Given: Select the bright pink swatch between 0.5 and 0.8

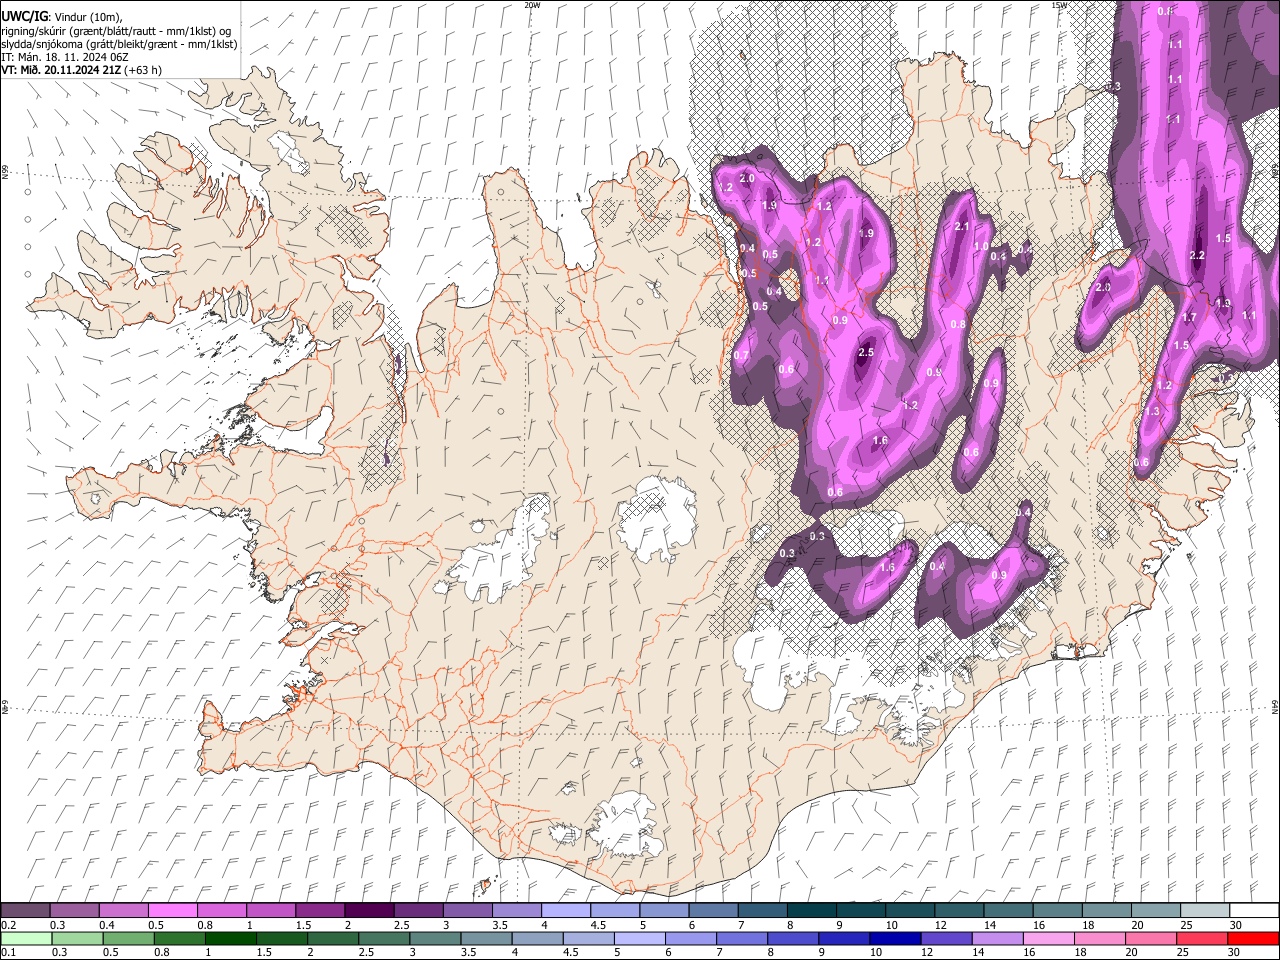Looking at the screenshot, I should pyautogui.click(x=172, y=910).
